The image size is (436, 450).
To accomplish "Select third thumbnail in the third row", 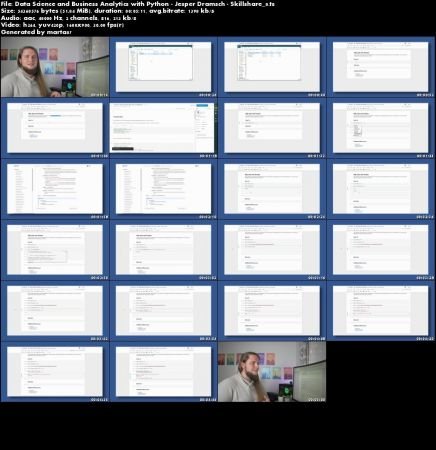I will click(x=272, y=189).
